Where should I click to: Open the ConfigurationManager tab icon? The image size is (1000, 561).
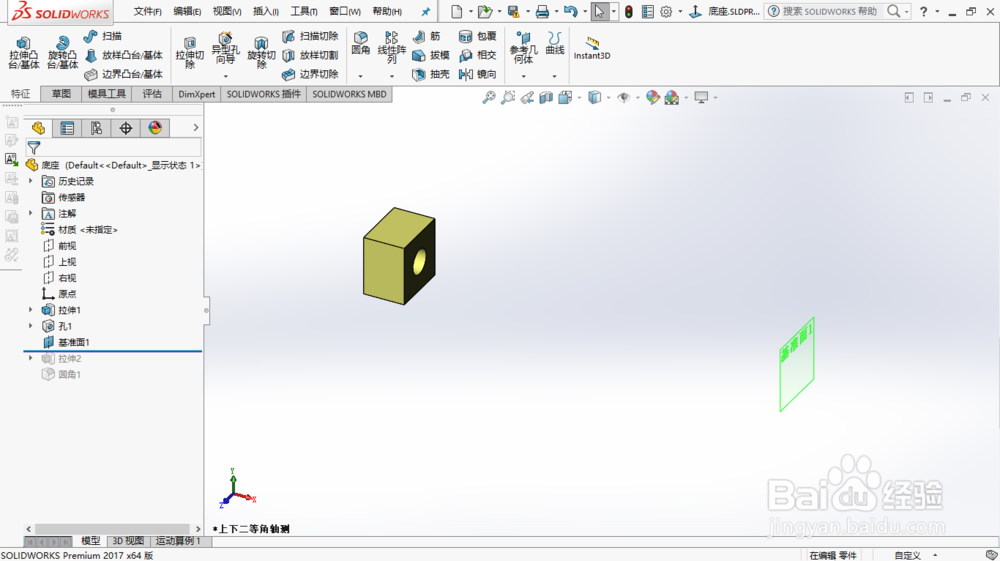tap(96, 128)
